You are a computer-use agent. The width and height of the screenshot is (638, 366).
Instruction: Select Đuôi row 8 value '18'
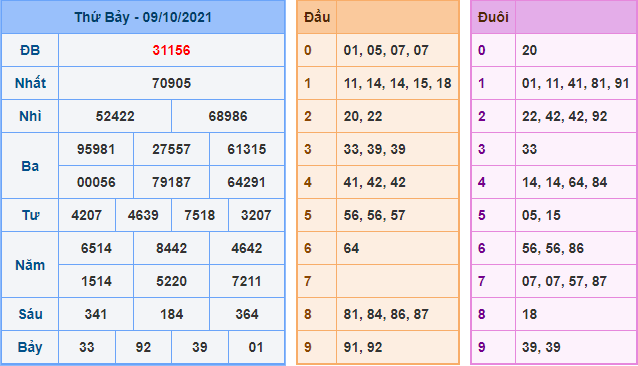click(x=529, y=314)
